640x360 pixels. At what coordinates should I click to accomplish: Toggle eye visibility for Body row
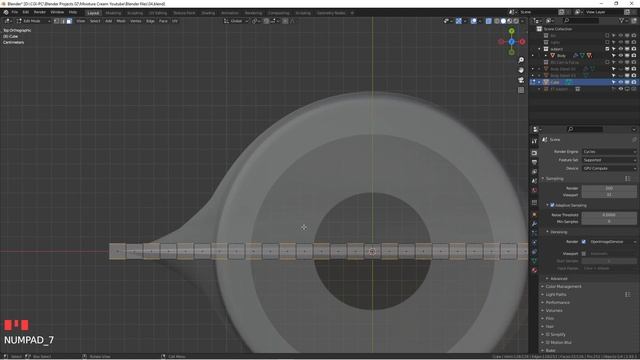[620, 56]
